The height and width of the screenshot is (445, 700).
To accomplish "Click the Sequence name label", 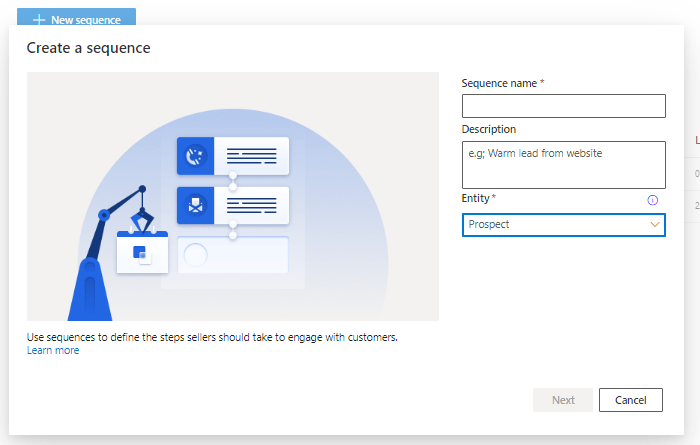I will 499,83.
